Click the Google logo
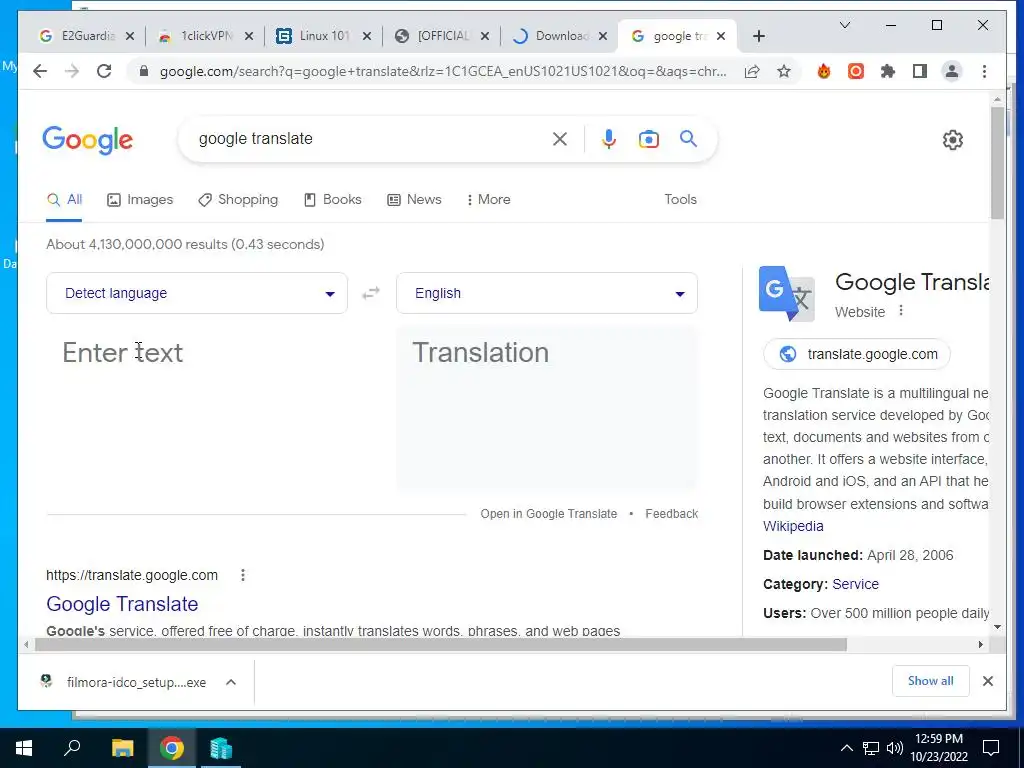Screen dimensions: 1024x768 point(88,140)
